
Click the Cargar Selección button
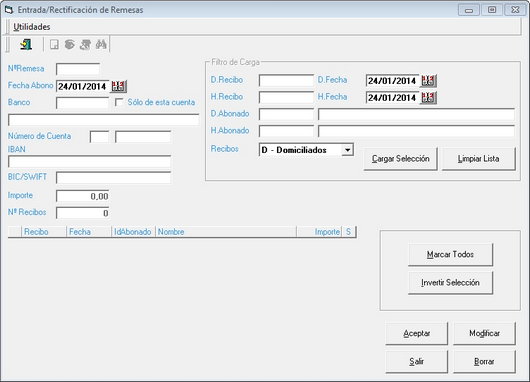click(x=401, y=159)
